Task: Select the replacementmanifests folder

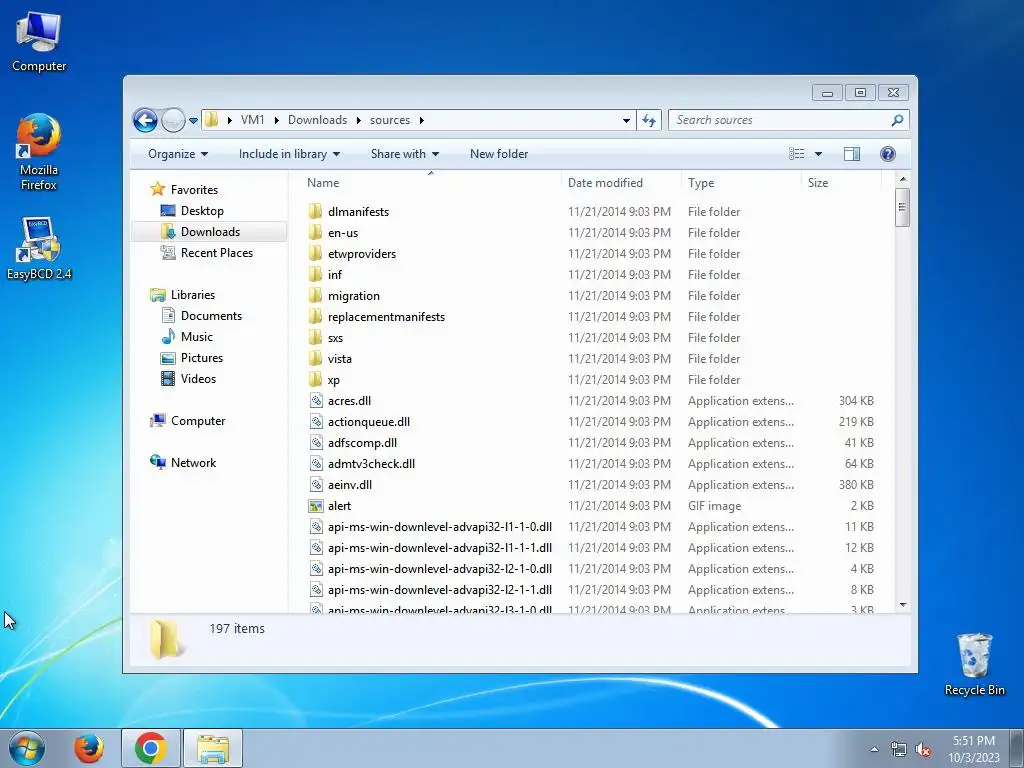Action: point(386,317)
